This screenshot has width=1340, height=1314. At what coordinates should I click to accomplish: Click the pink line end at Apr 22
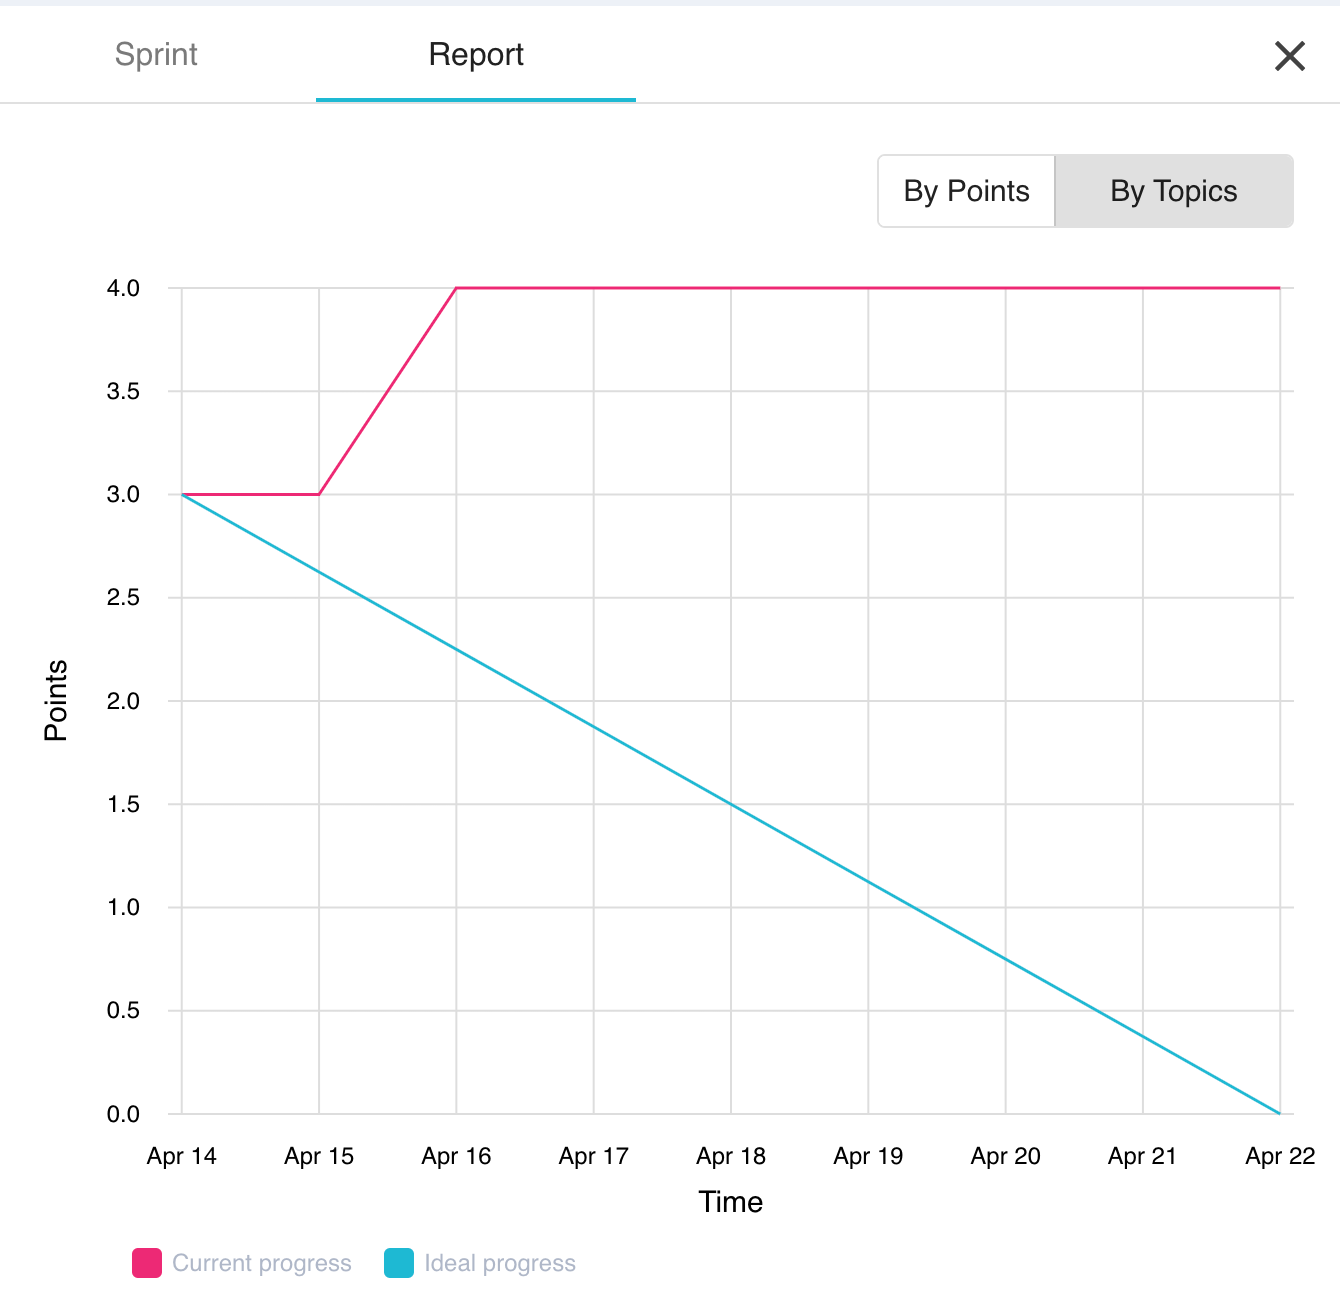[1279, 288]
